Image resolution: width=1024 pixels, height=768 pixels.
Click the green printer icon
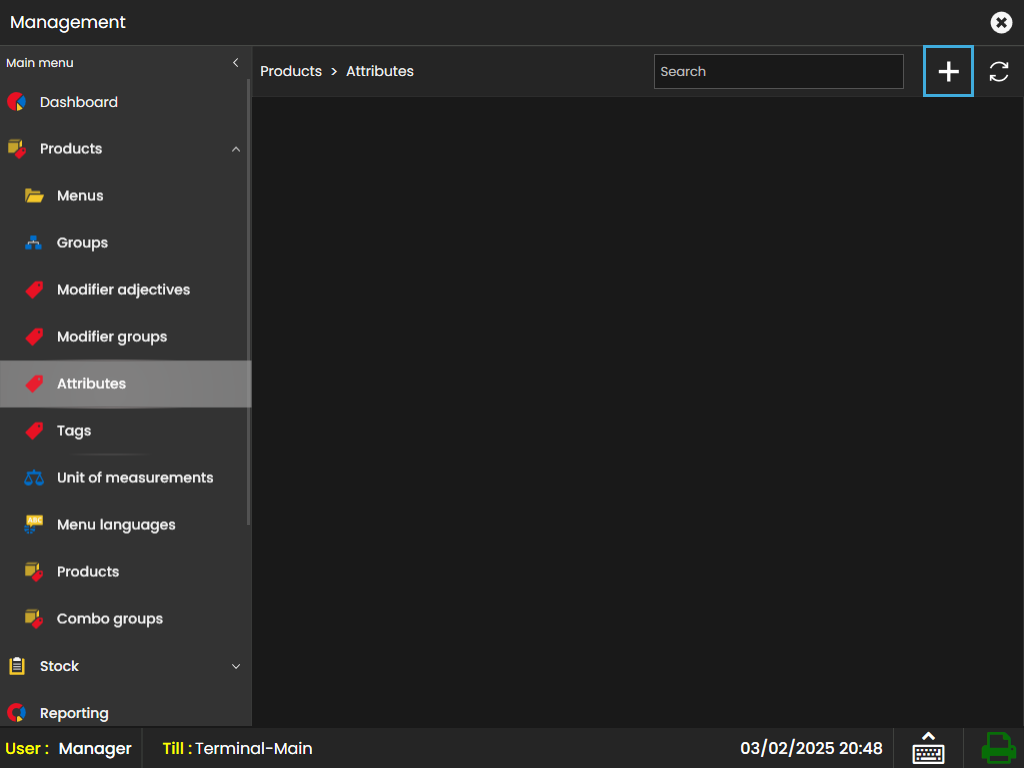click(997, 748)
